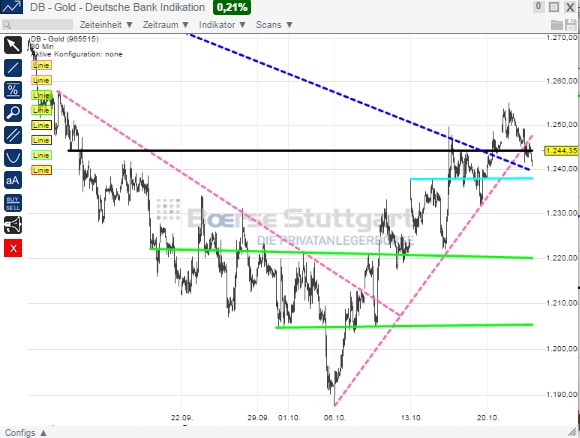
Task: Open the Scans dropdown
Action: tap(274, 25)
